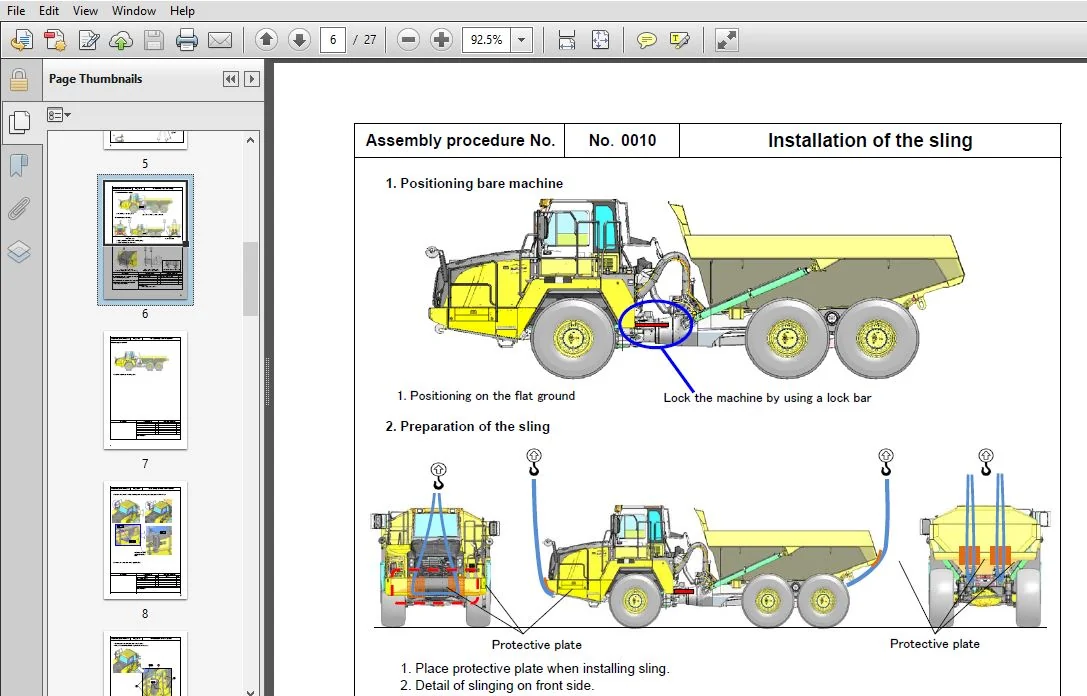Open the Bookmarks panel icon

pyautogui.click(x=19, y=165)
